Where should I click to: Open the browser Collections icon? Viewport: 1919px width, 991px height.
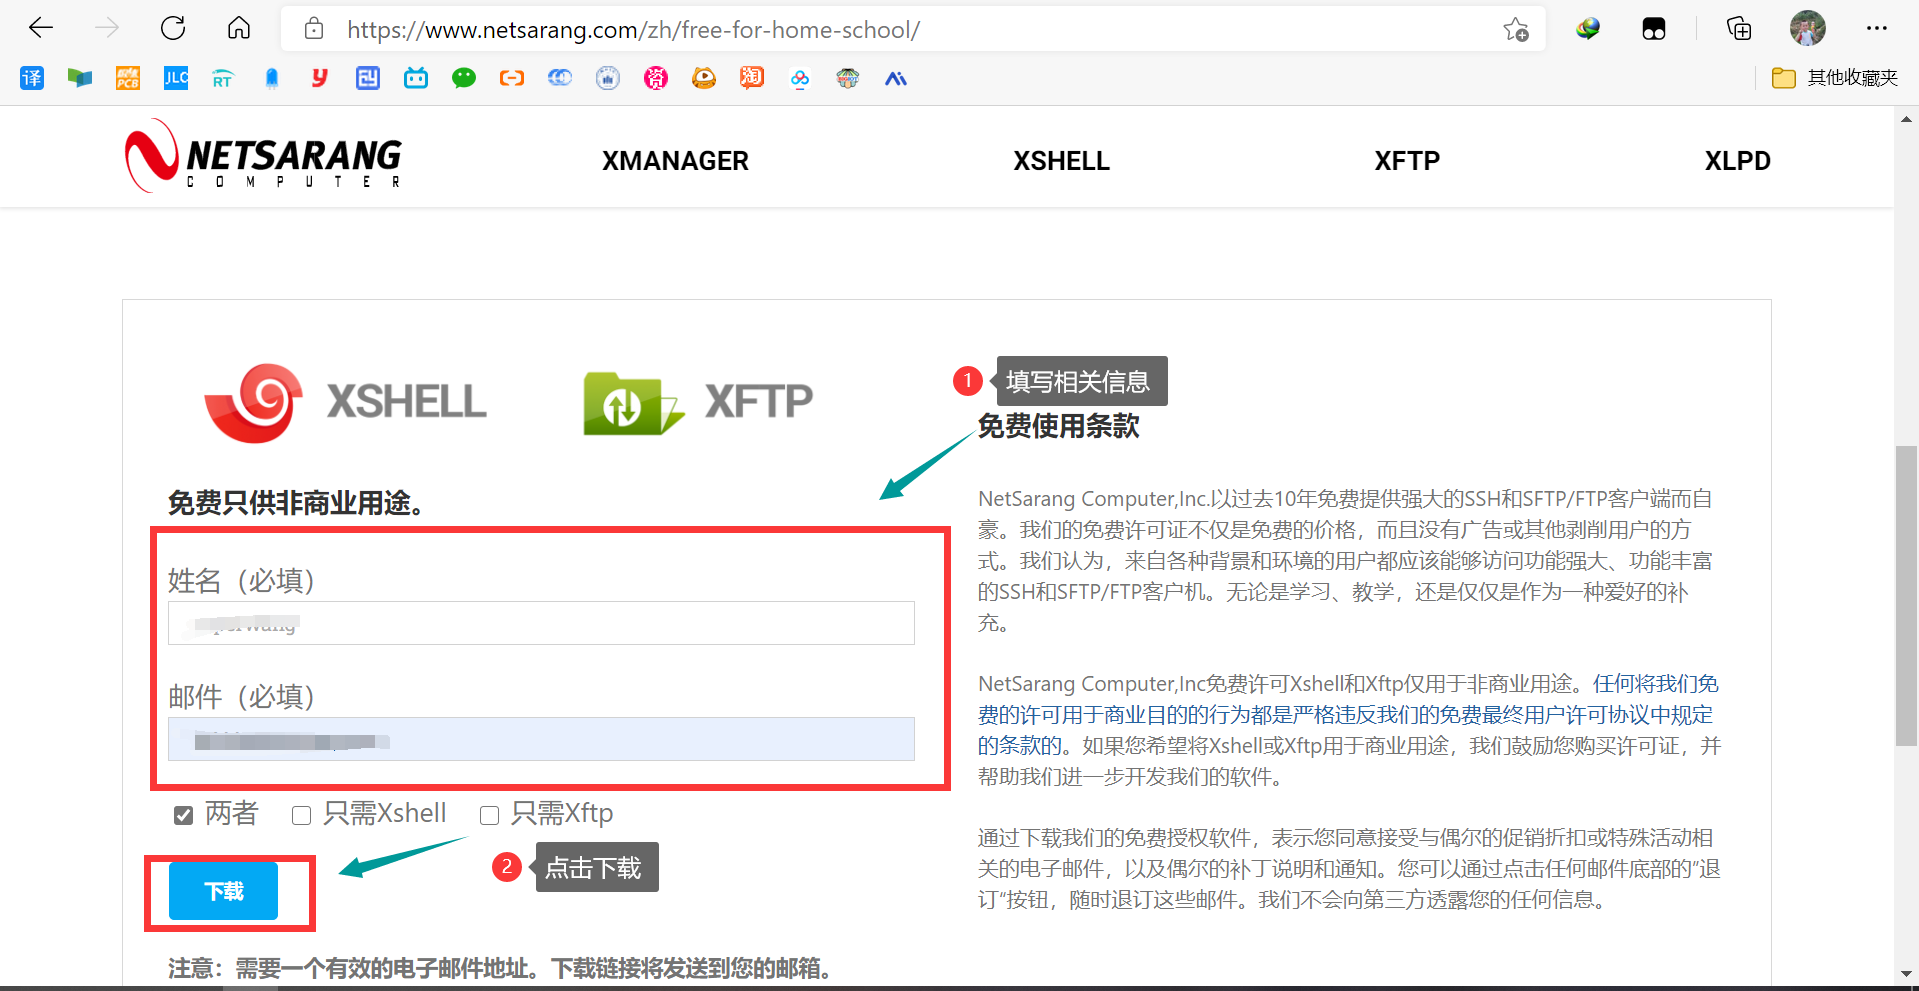tap(1739, 29)
